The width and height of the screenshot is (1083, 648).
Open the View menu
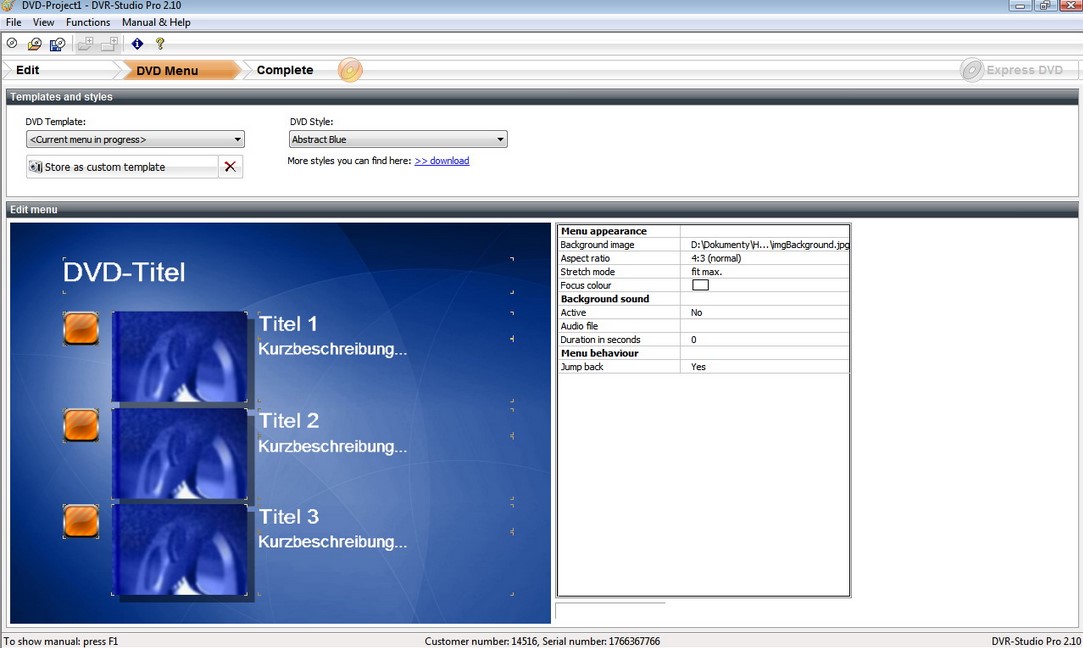pyautogui.click(x=43, y=22)
